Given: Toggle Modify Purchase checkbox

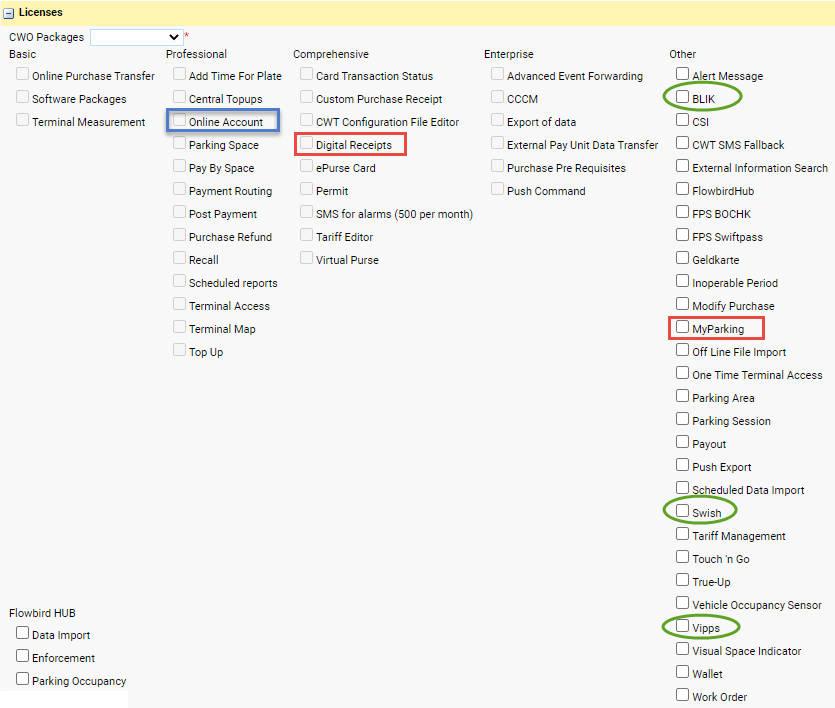Looking at the screenshot, I should point(682,303).
